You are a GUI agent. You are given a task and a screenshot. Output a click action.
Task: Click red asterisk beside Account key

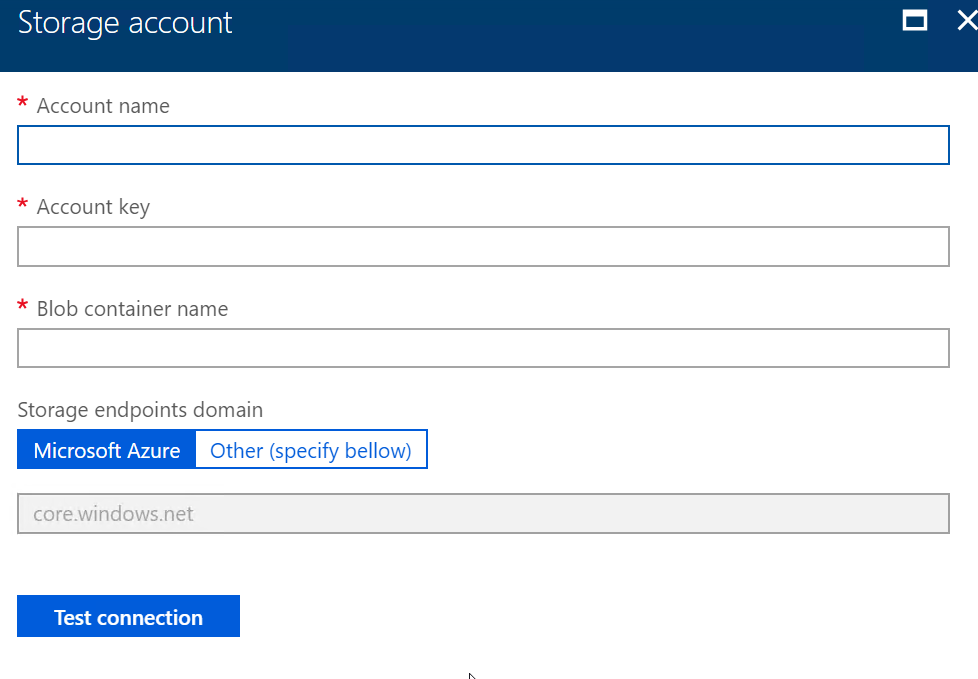(23, 203)
